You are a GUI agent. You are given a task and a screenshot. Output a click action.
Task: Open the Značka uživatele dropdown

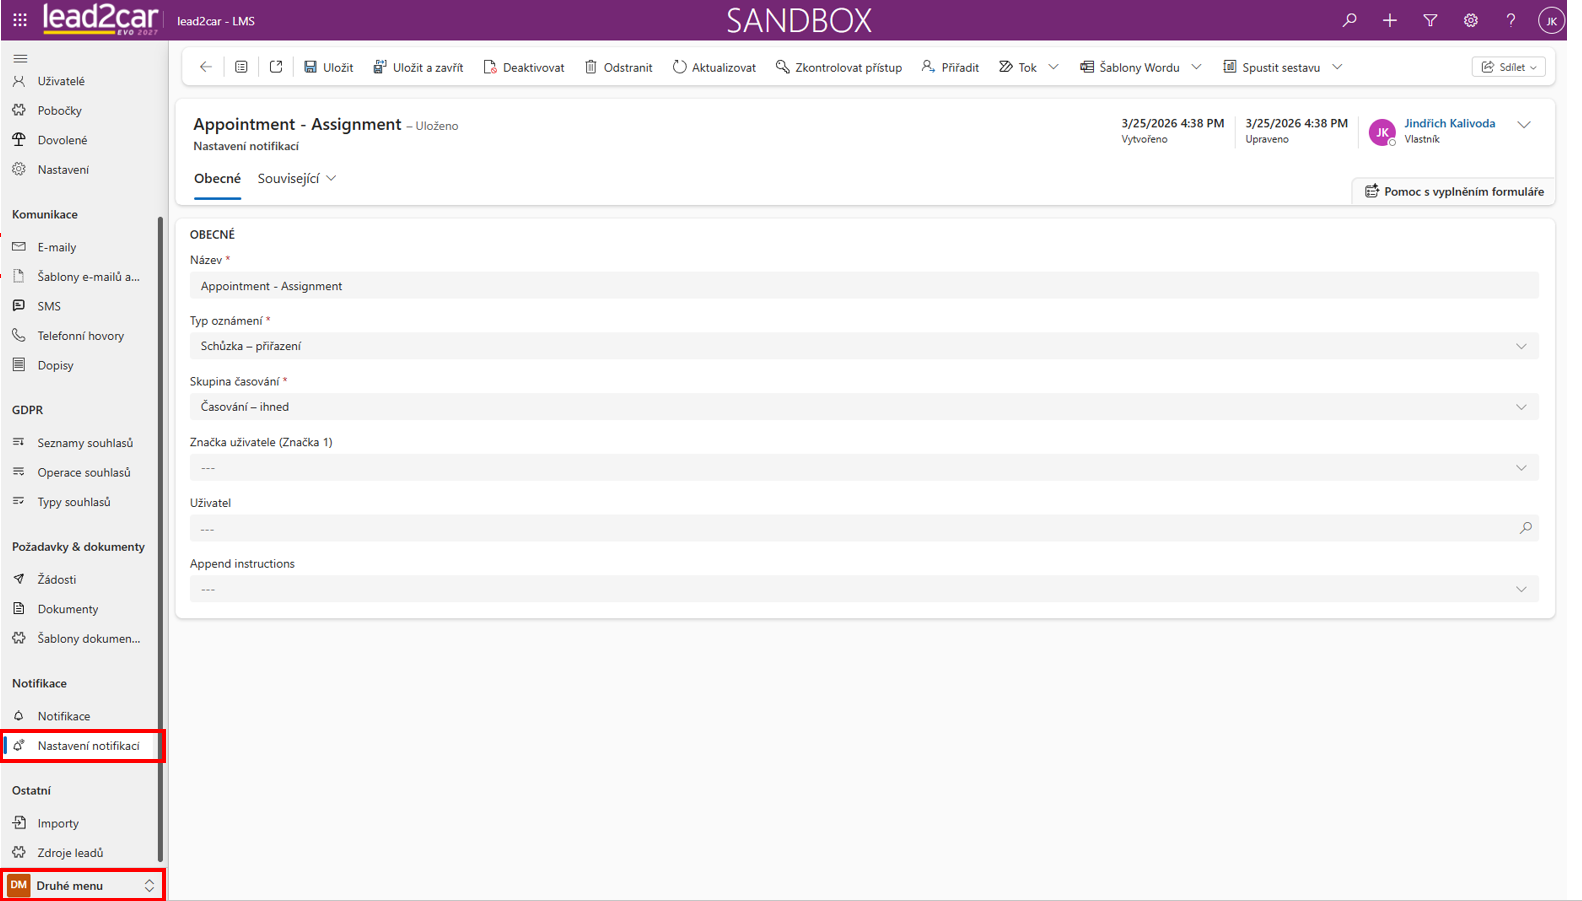click(864, 468)
